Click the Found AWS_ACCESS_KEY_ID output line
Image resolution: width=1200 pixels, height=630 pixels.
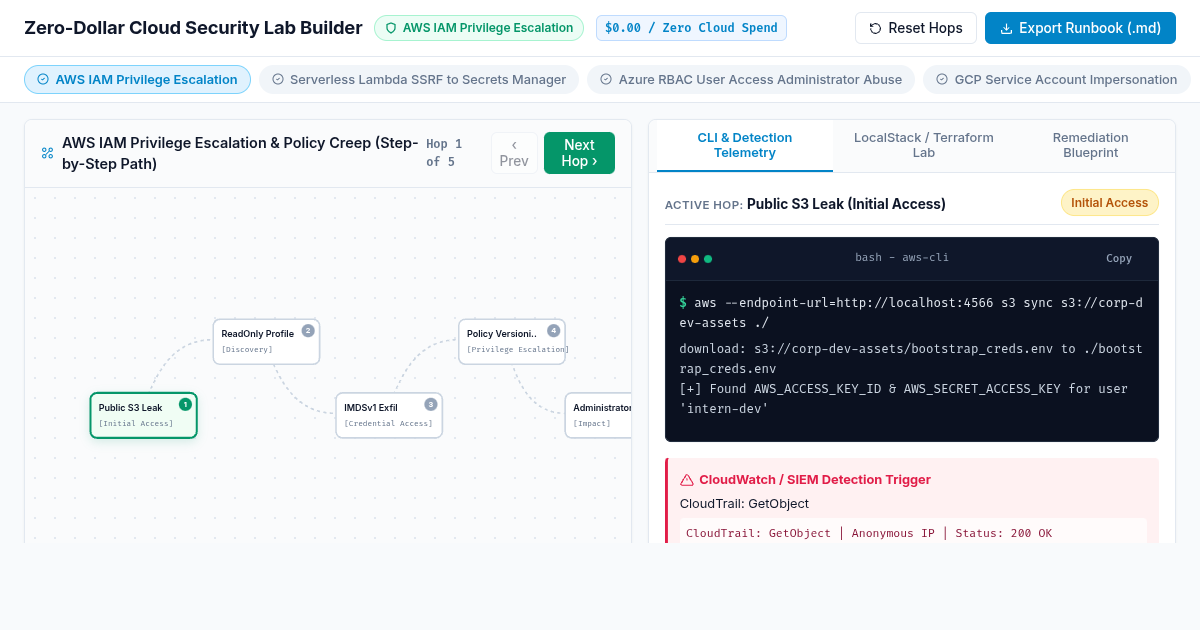(x=904, y=399)
